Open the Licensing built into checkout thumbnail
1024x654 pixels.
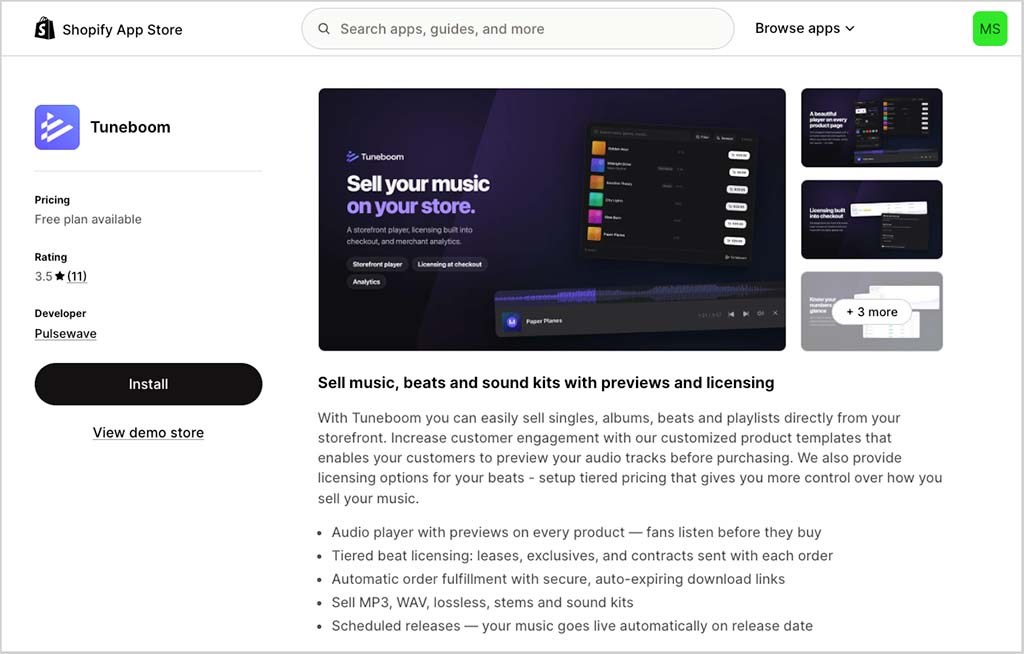[871, 220]
